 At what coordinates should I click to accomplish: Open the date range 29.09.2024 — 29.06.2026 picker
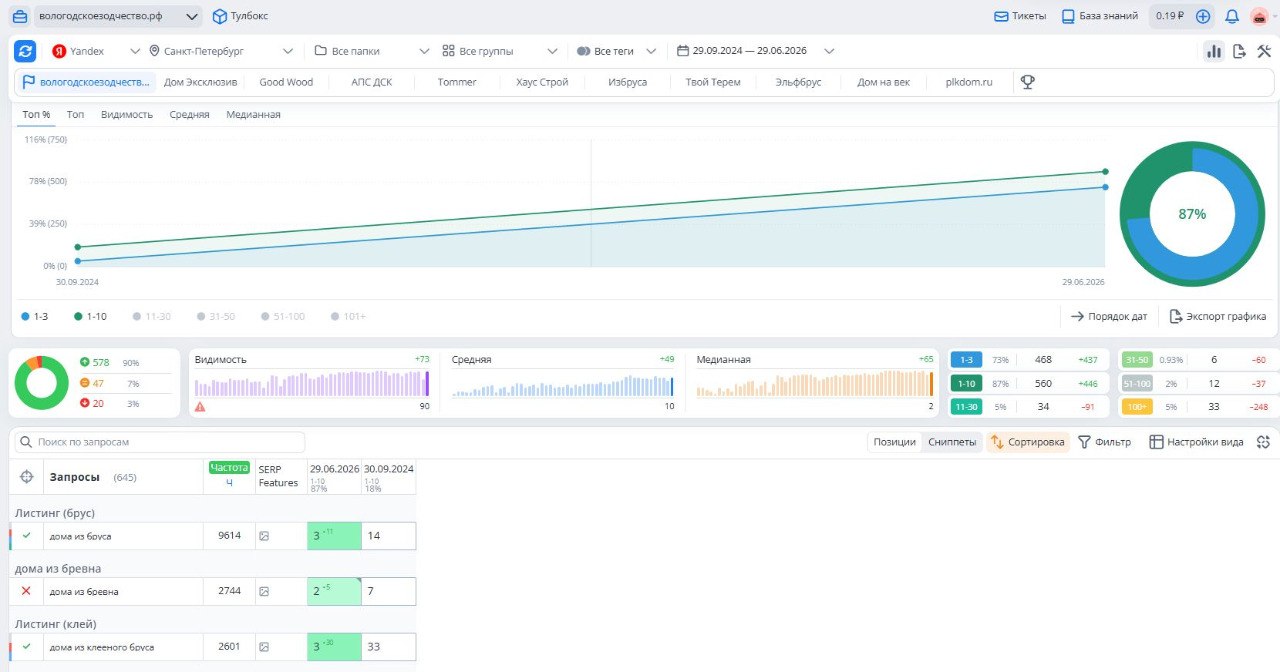click(756, 51)
